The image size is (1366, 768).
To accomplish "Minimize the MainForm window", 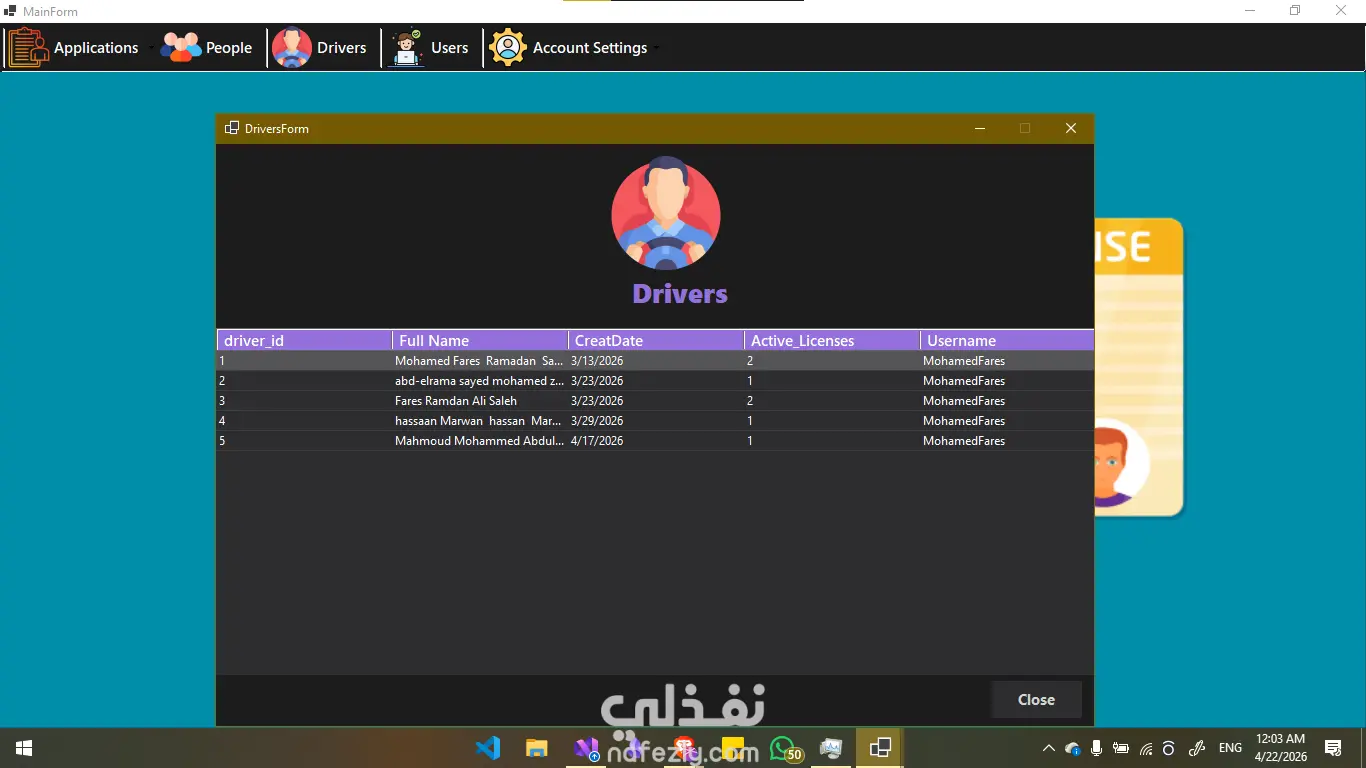I will click(x=1251, y=11).
